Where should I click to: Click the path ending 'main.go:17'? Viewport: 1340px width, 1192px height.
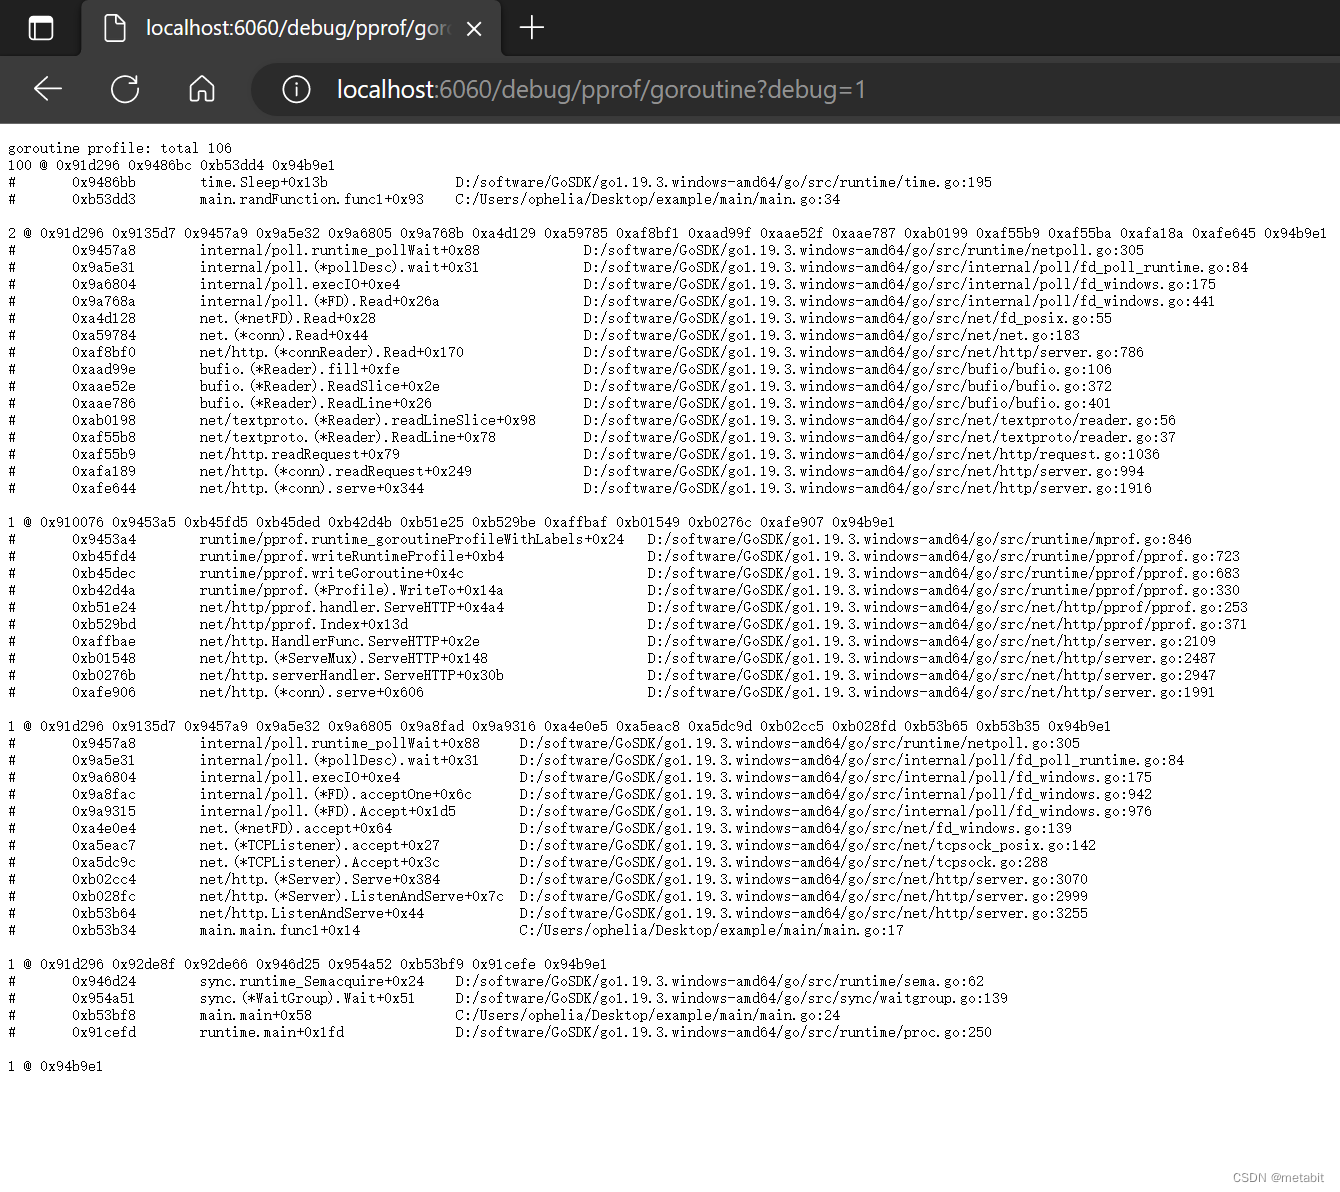click(x=711, y=930)
